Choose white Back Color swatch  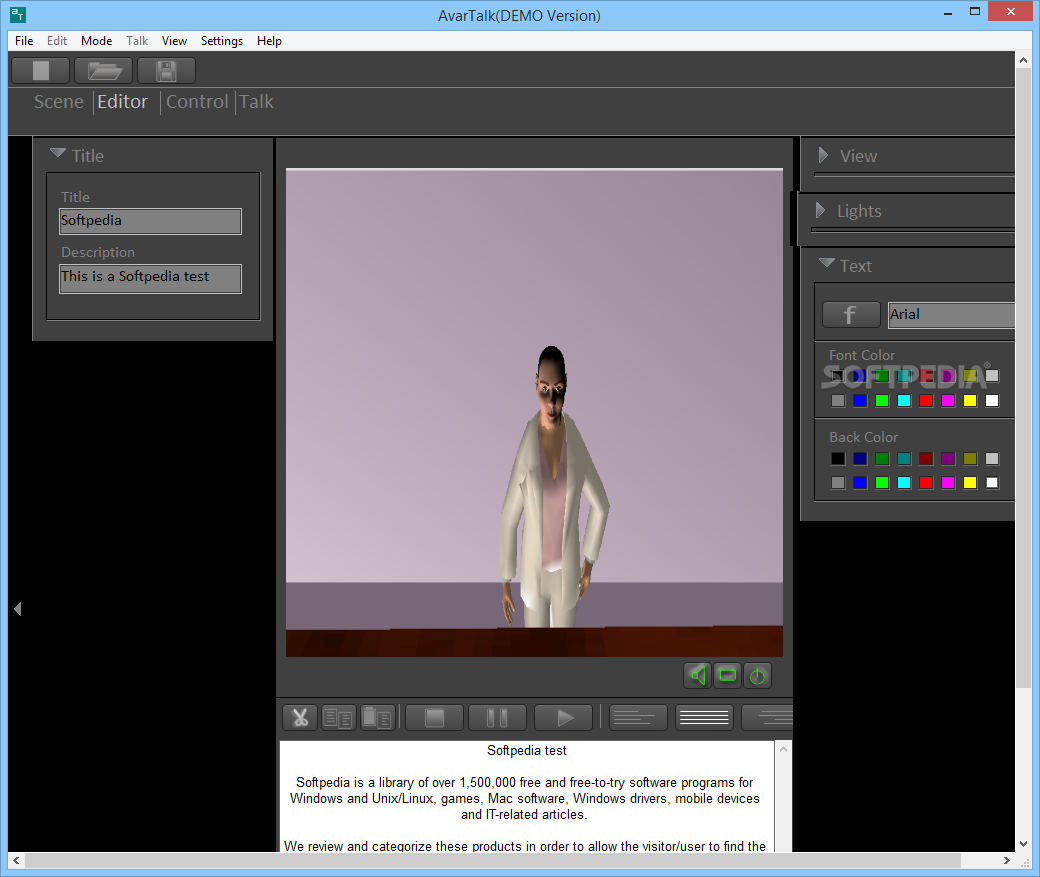coord(992,482)
